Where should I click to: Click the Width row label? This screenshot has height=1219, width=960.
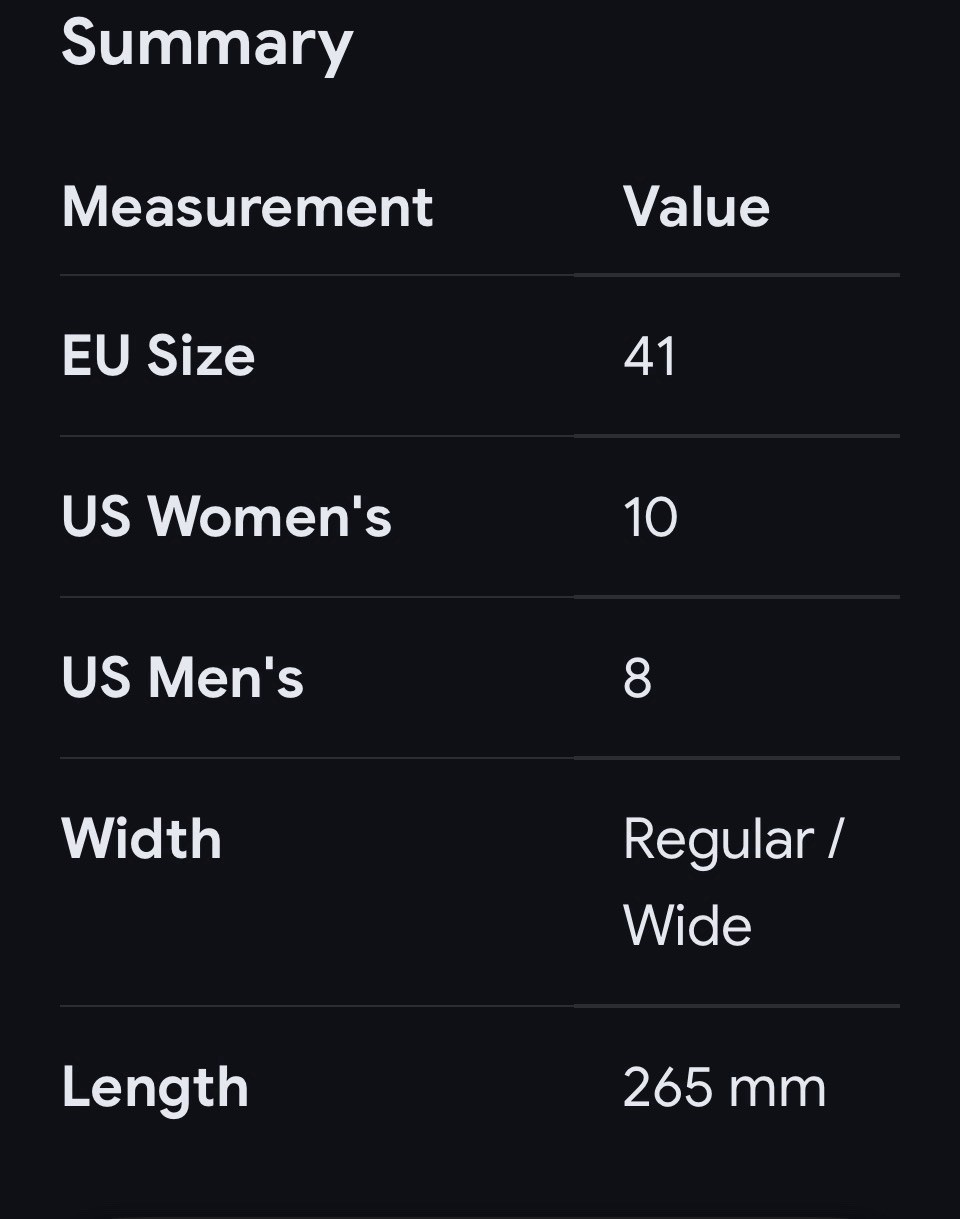click(141, 838)
